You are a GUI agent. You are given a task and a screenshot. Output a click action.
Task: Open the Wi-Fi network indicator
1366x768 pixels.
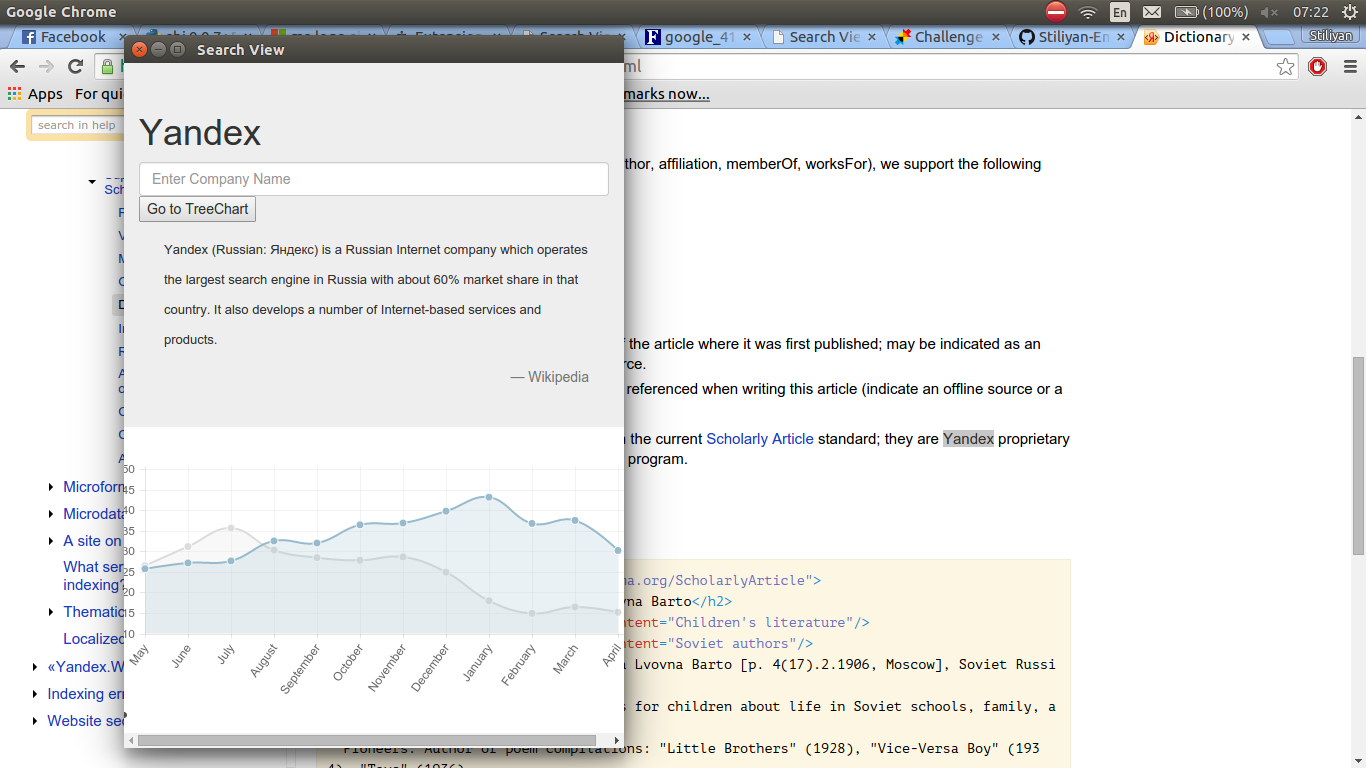click(1088, 12)
